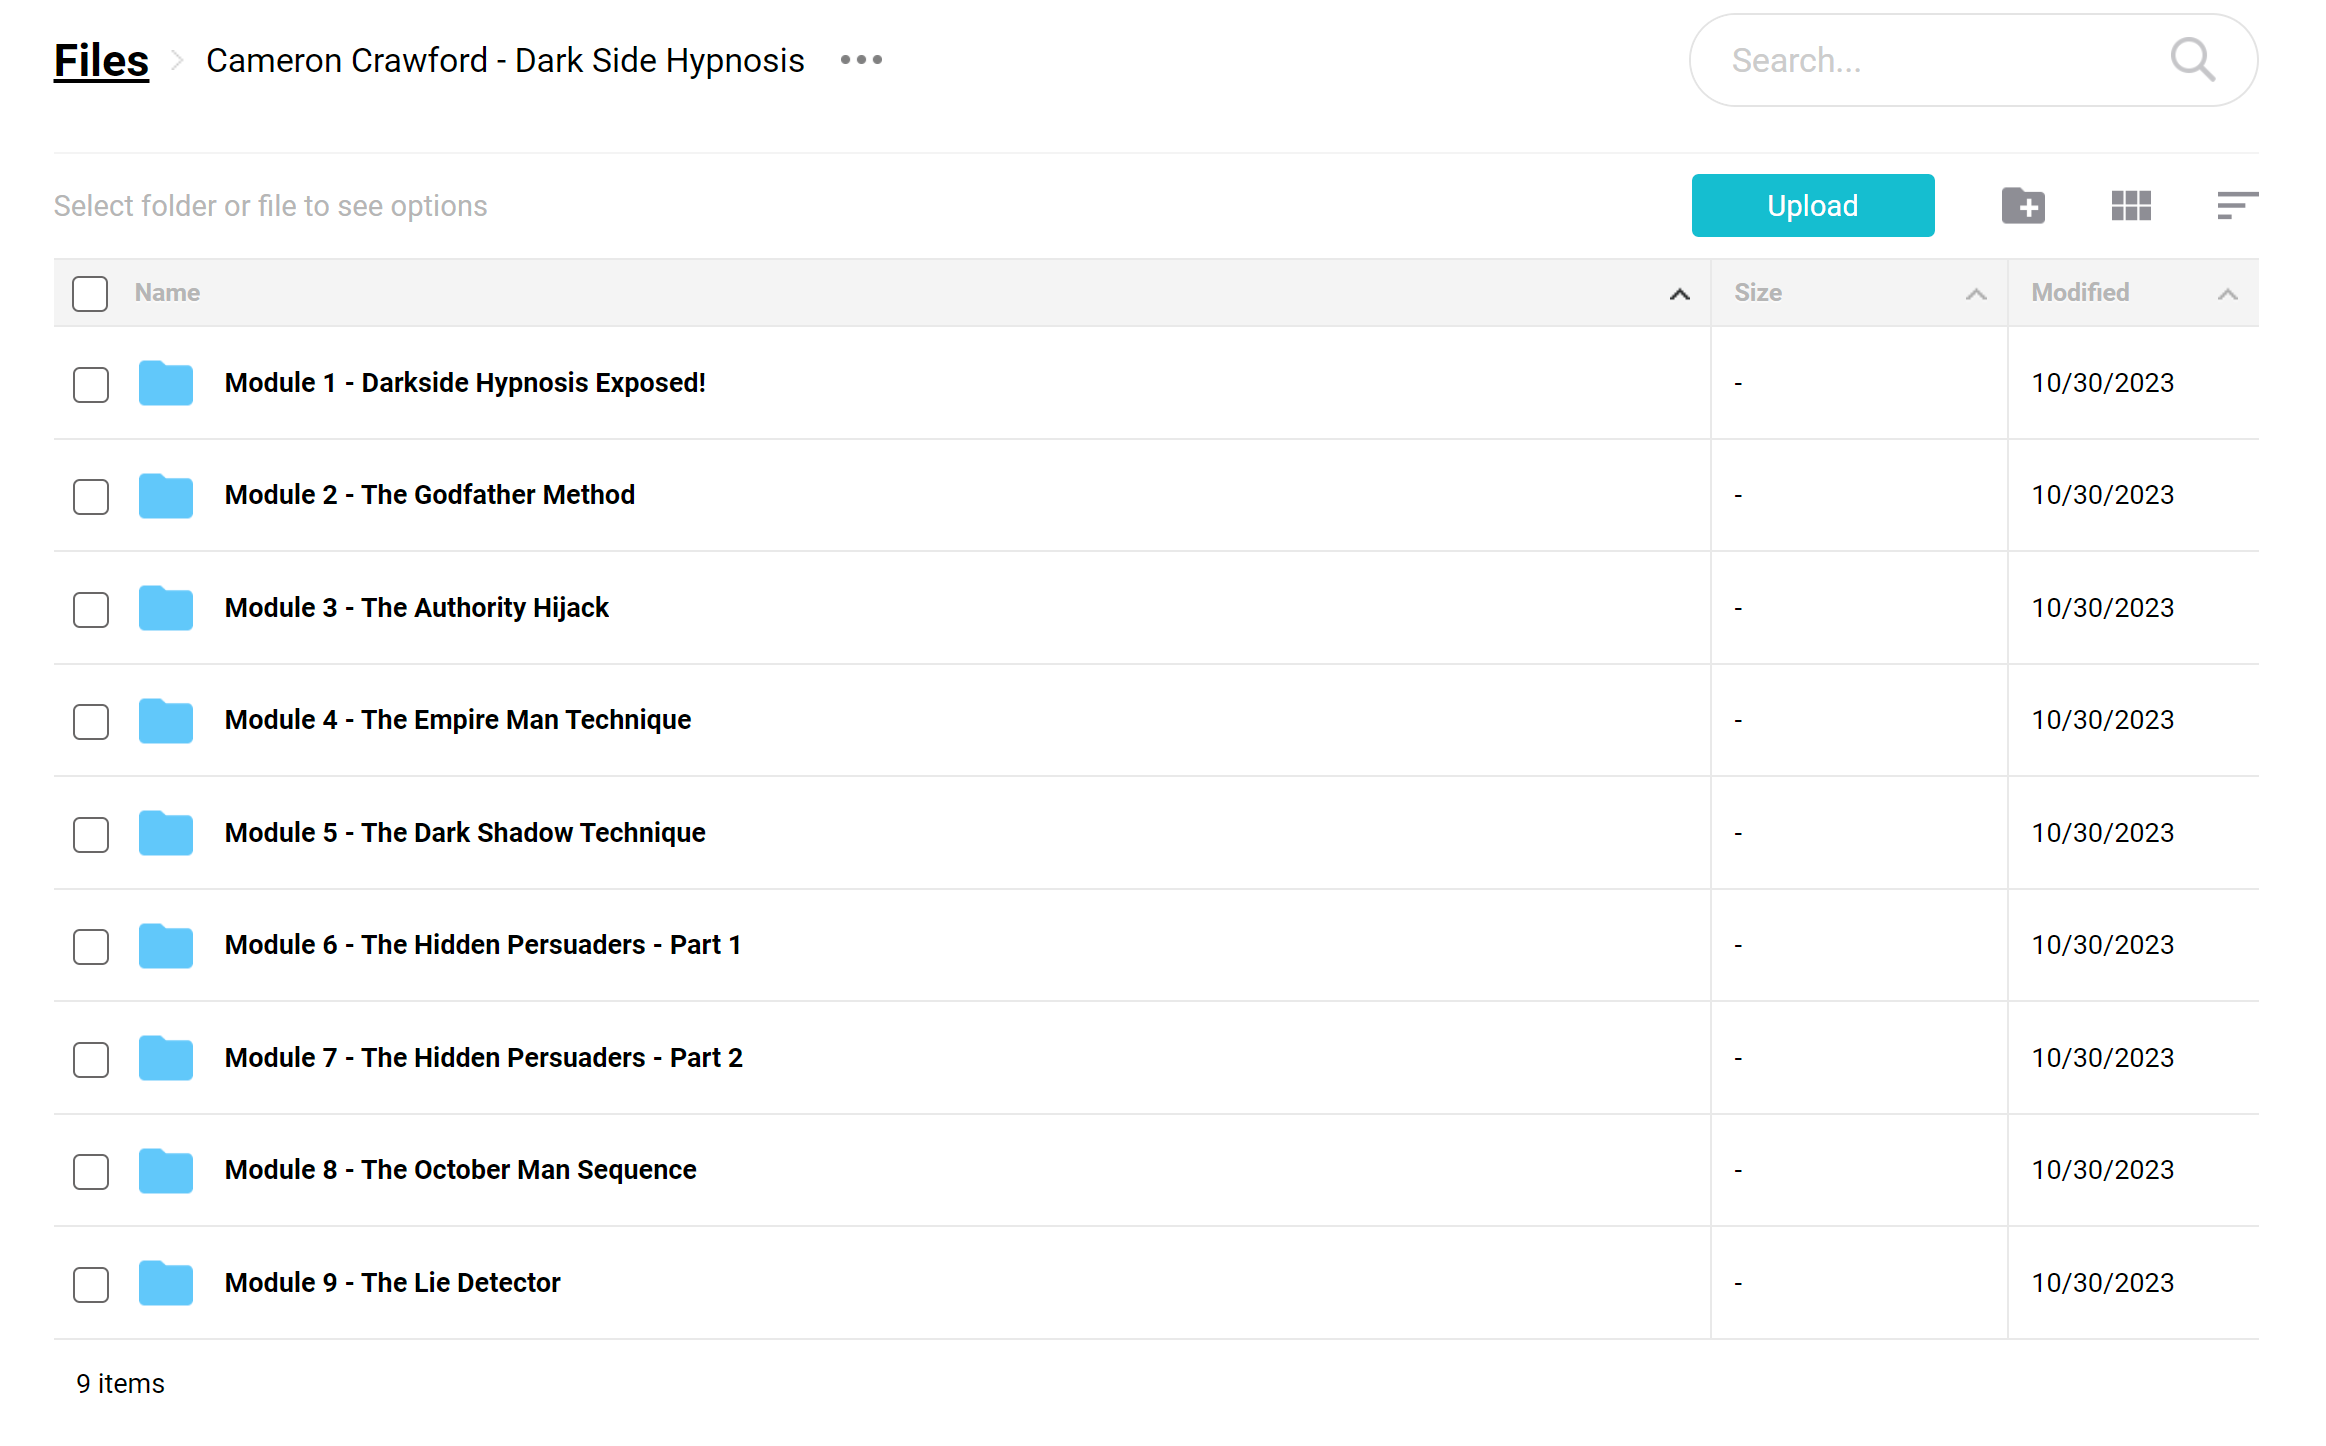Check Module 8 - The October Man Sequence checkbox
2326x1446 pixels.
coord(91,1171)
